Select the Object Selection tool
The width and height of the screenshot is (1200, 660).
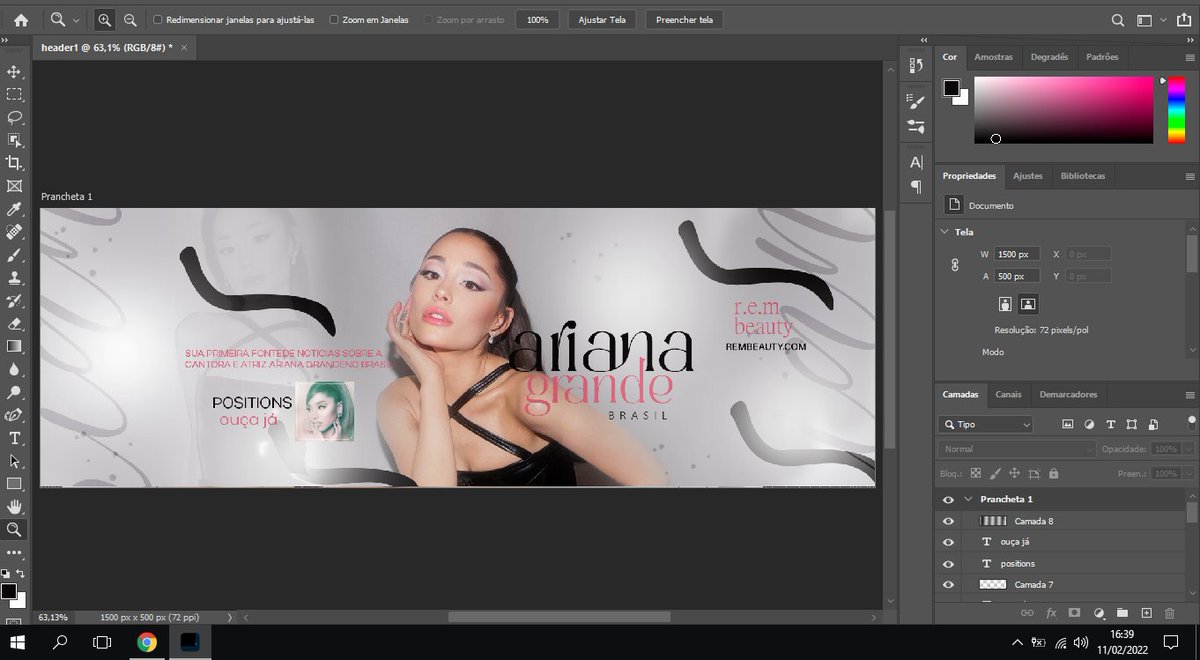coord(14,141)
